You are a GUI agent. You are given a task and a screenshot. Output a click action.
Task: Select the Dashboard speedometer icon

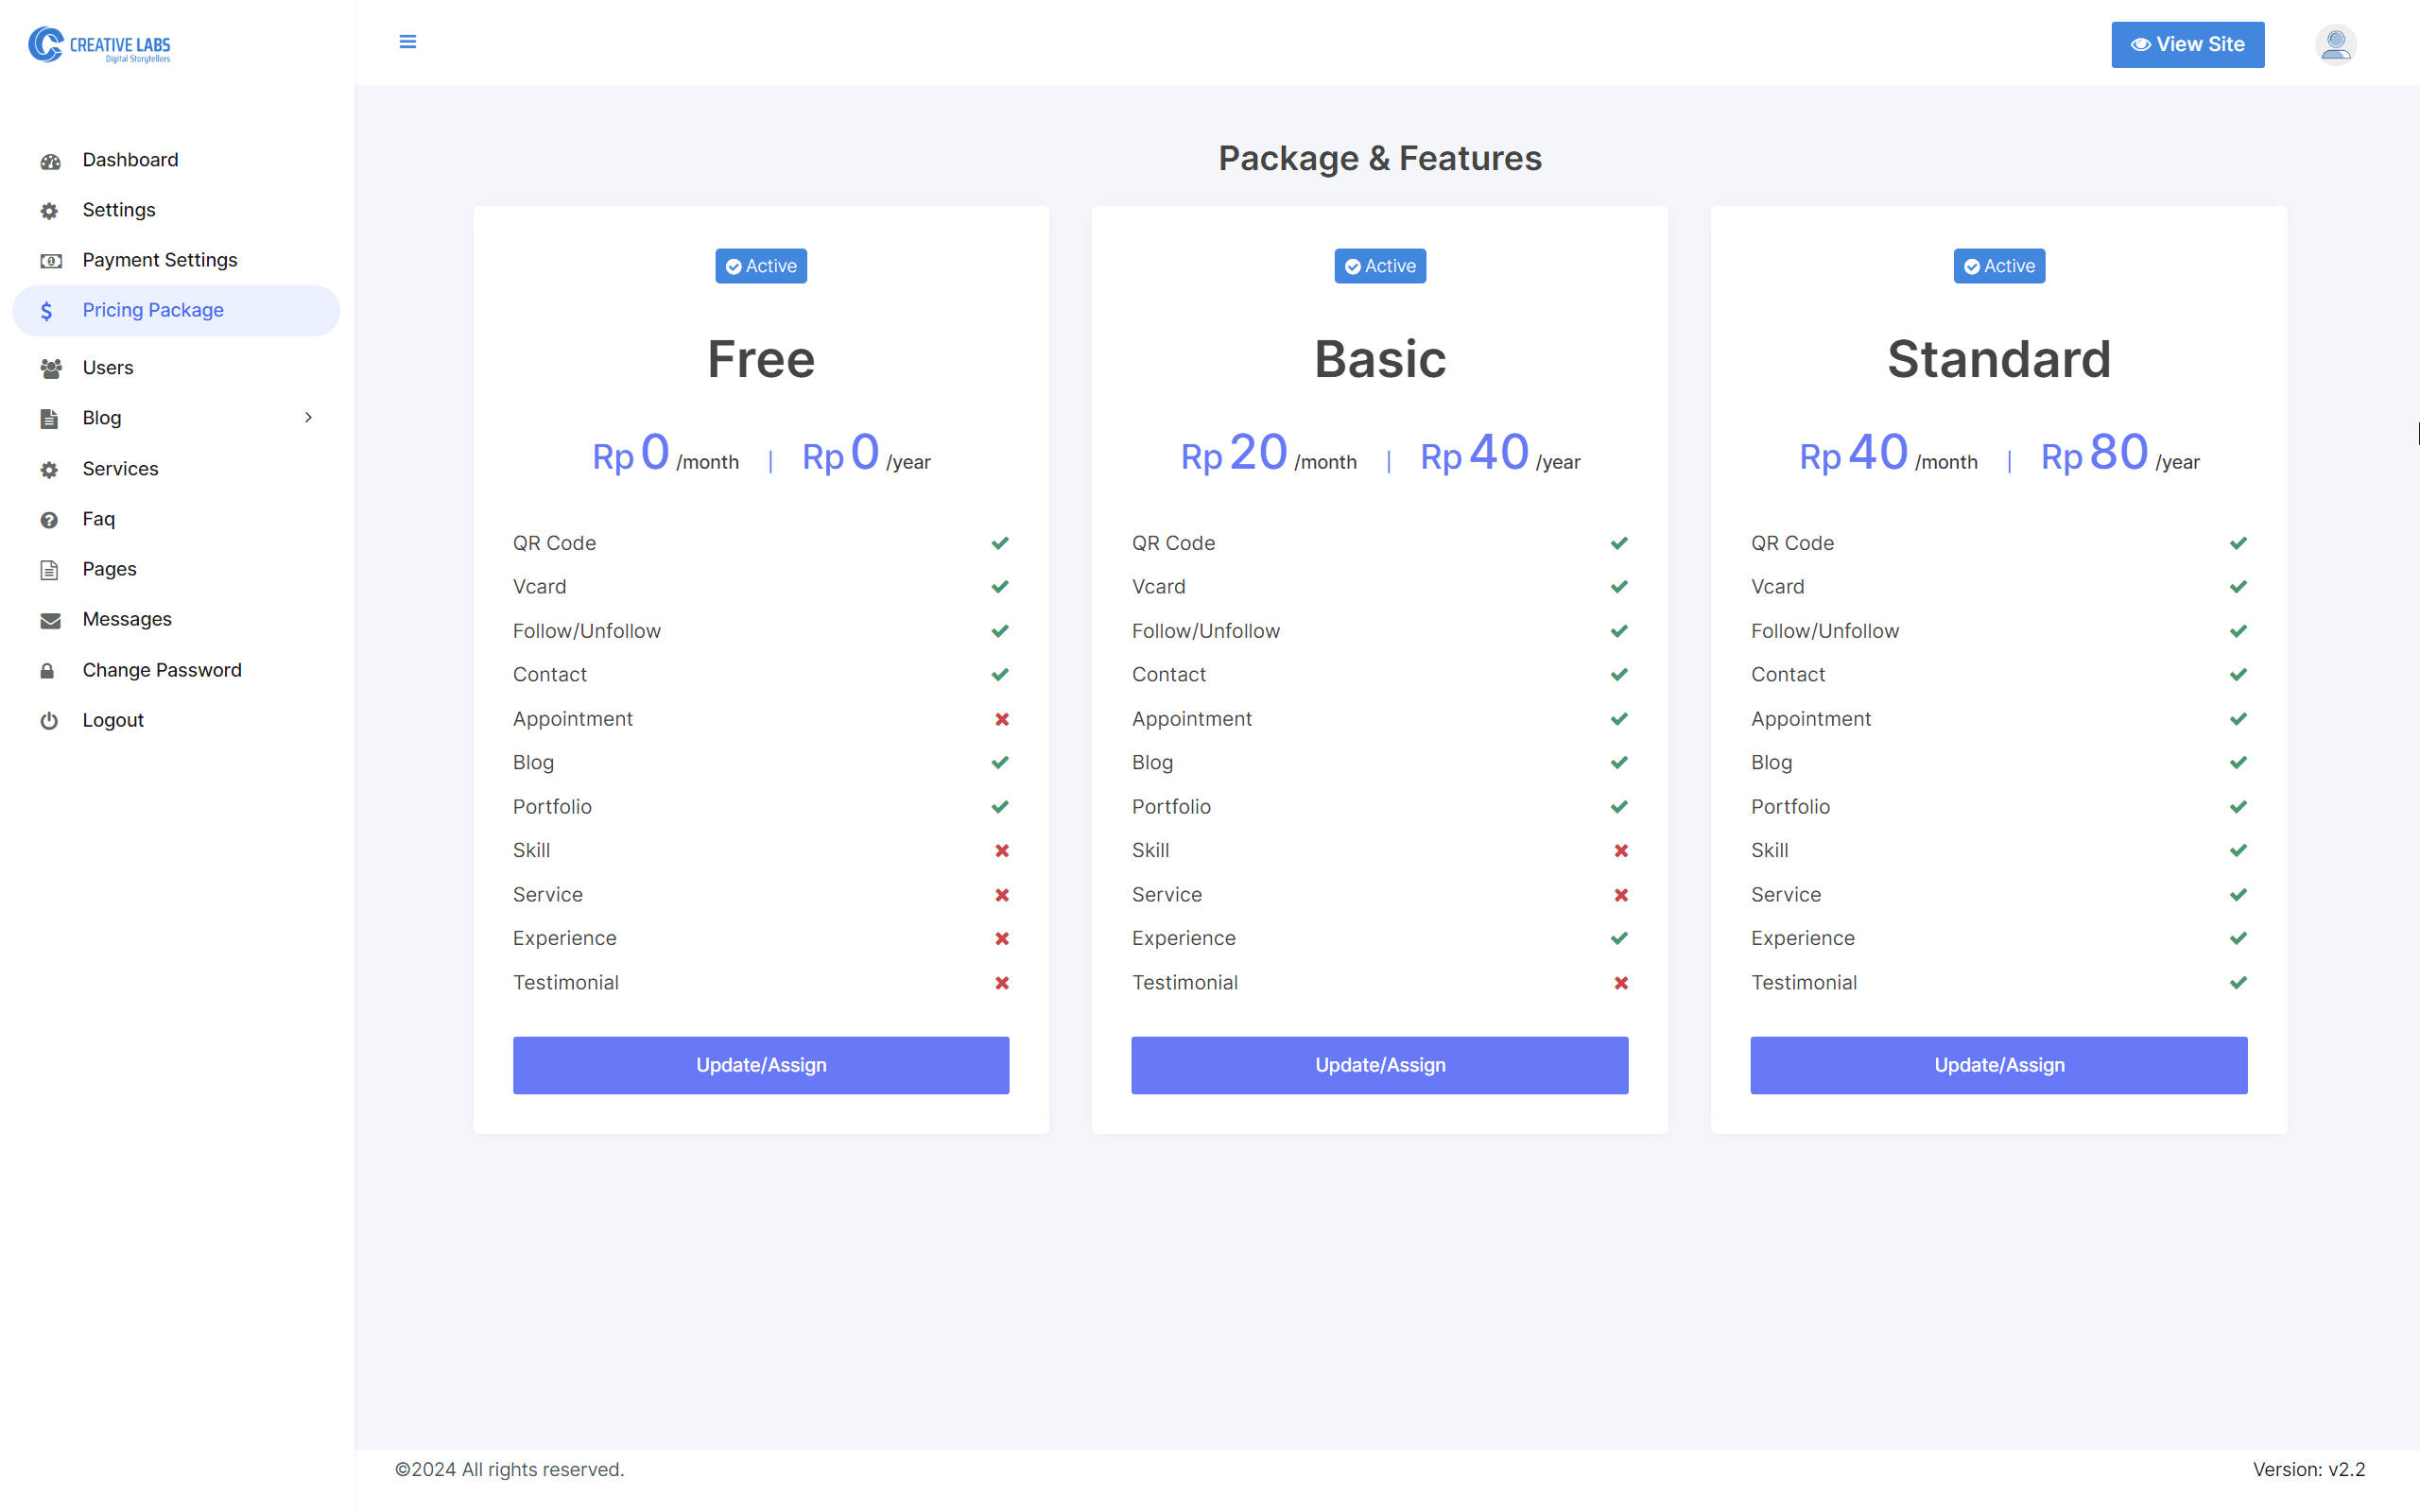50,160
